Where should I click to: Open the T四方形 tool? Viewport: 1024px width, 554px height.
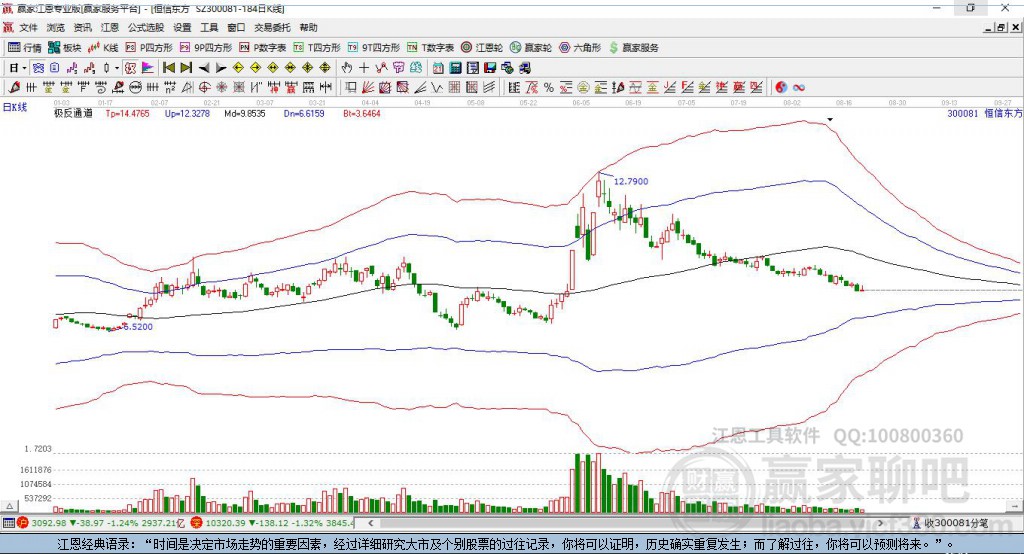pos(317,48)
